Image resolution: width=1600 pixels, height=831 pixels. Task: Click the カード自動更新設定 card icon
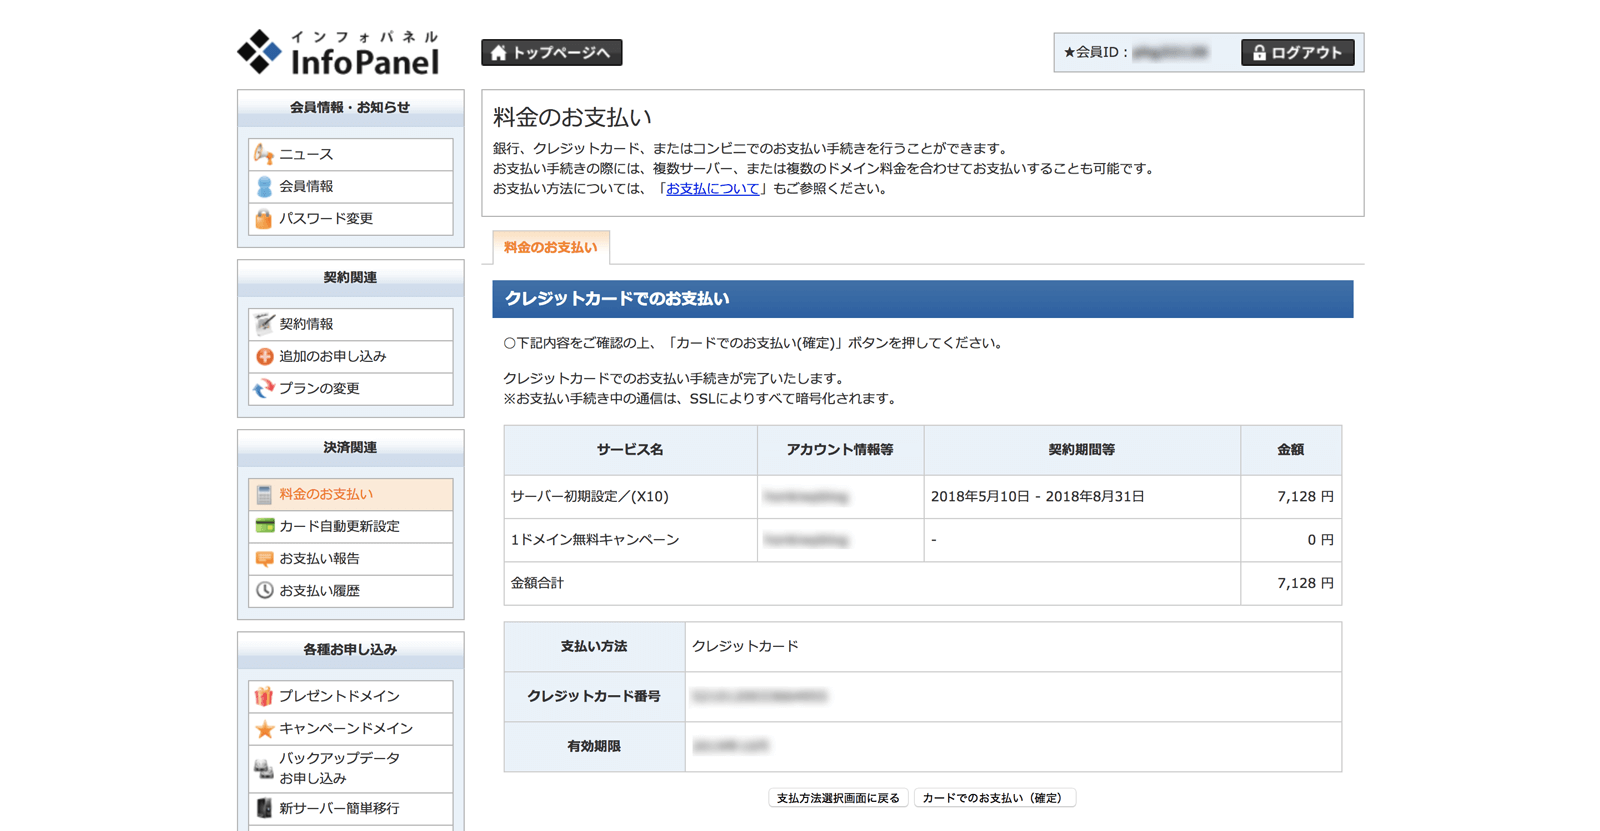pos(264,526)
